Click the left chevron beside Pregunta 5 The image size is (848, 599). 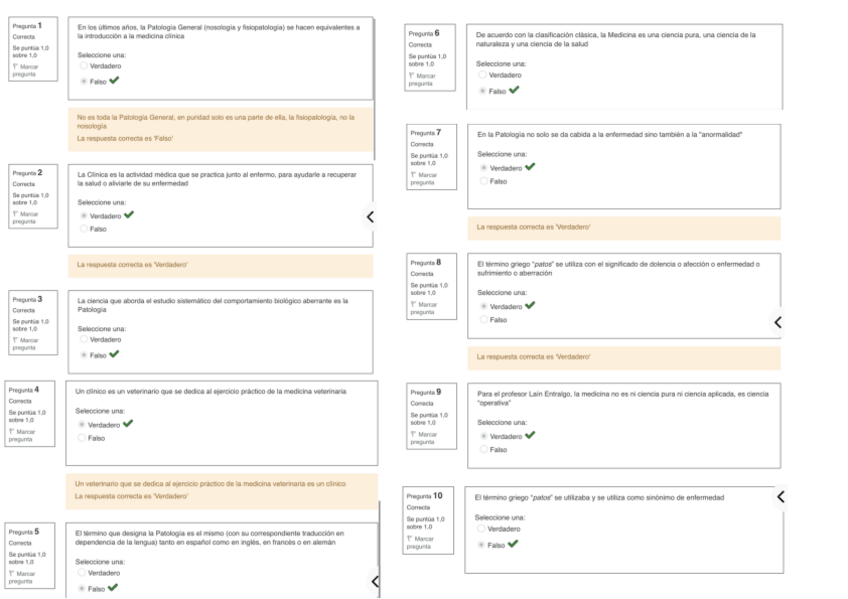pyautogui.click(x=375, y=582)
